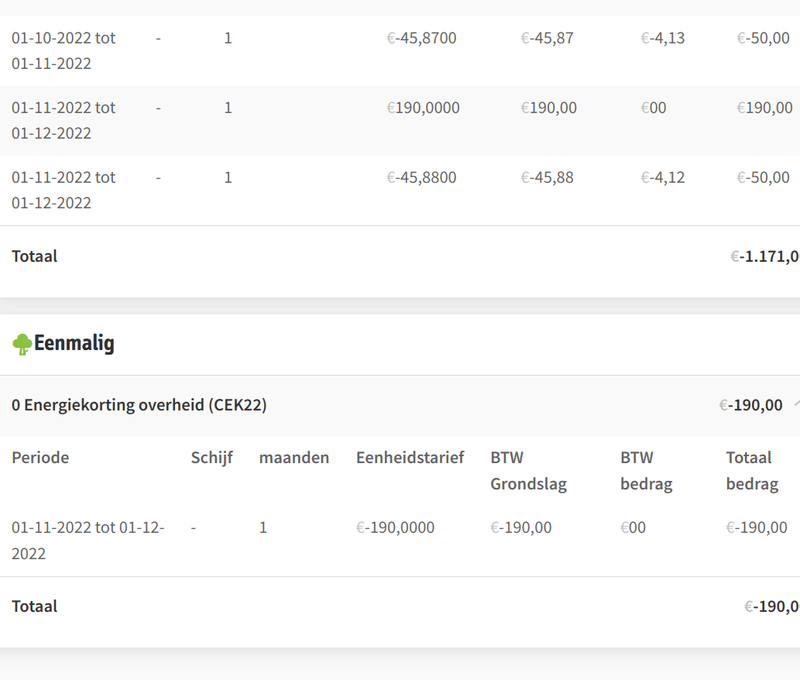Click the €190,0000 unit rate cell

[x=423, y=108]
